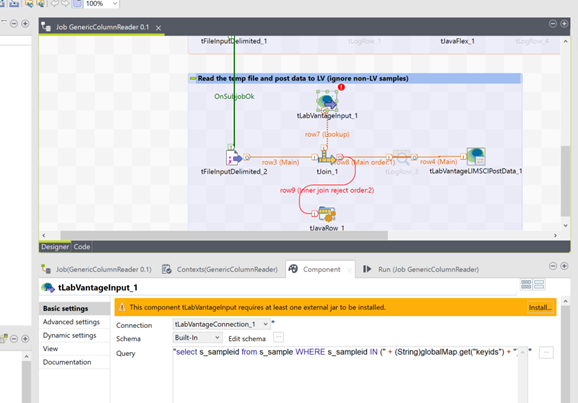Maximize the job designer editor area

tap(564, 24)
